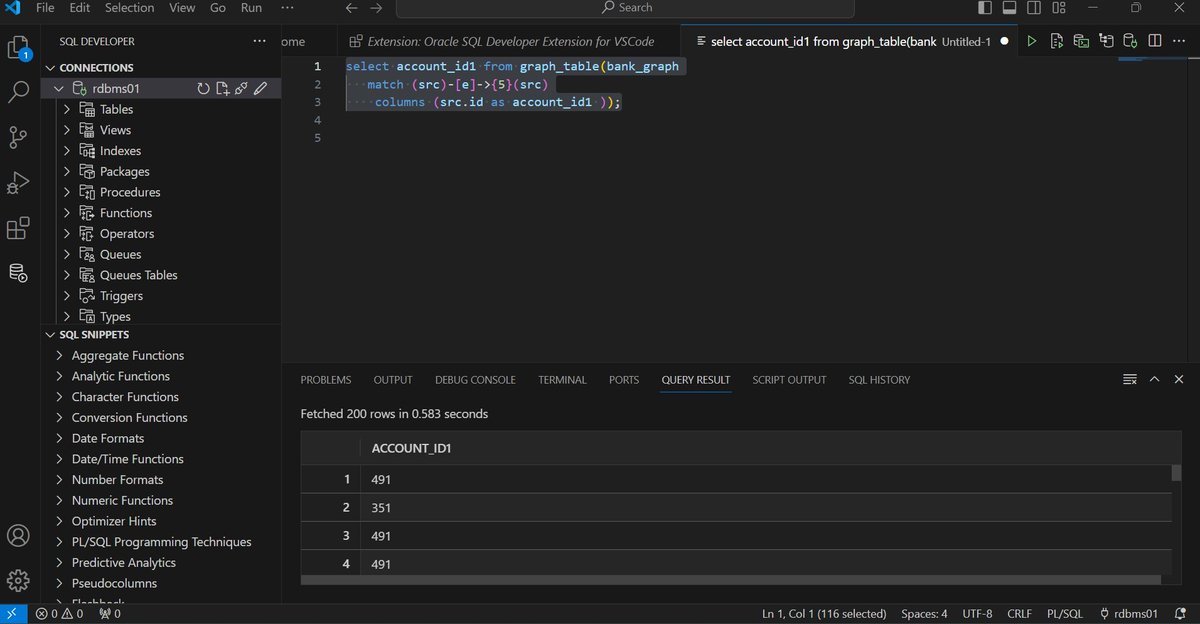This screenshot has height=624, width=1200.
Task: Expand the Tables node
Action: click(67, 109)
